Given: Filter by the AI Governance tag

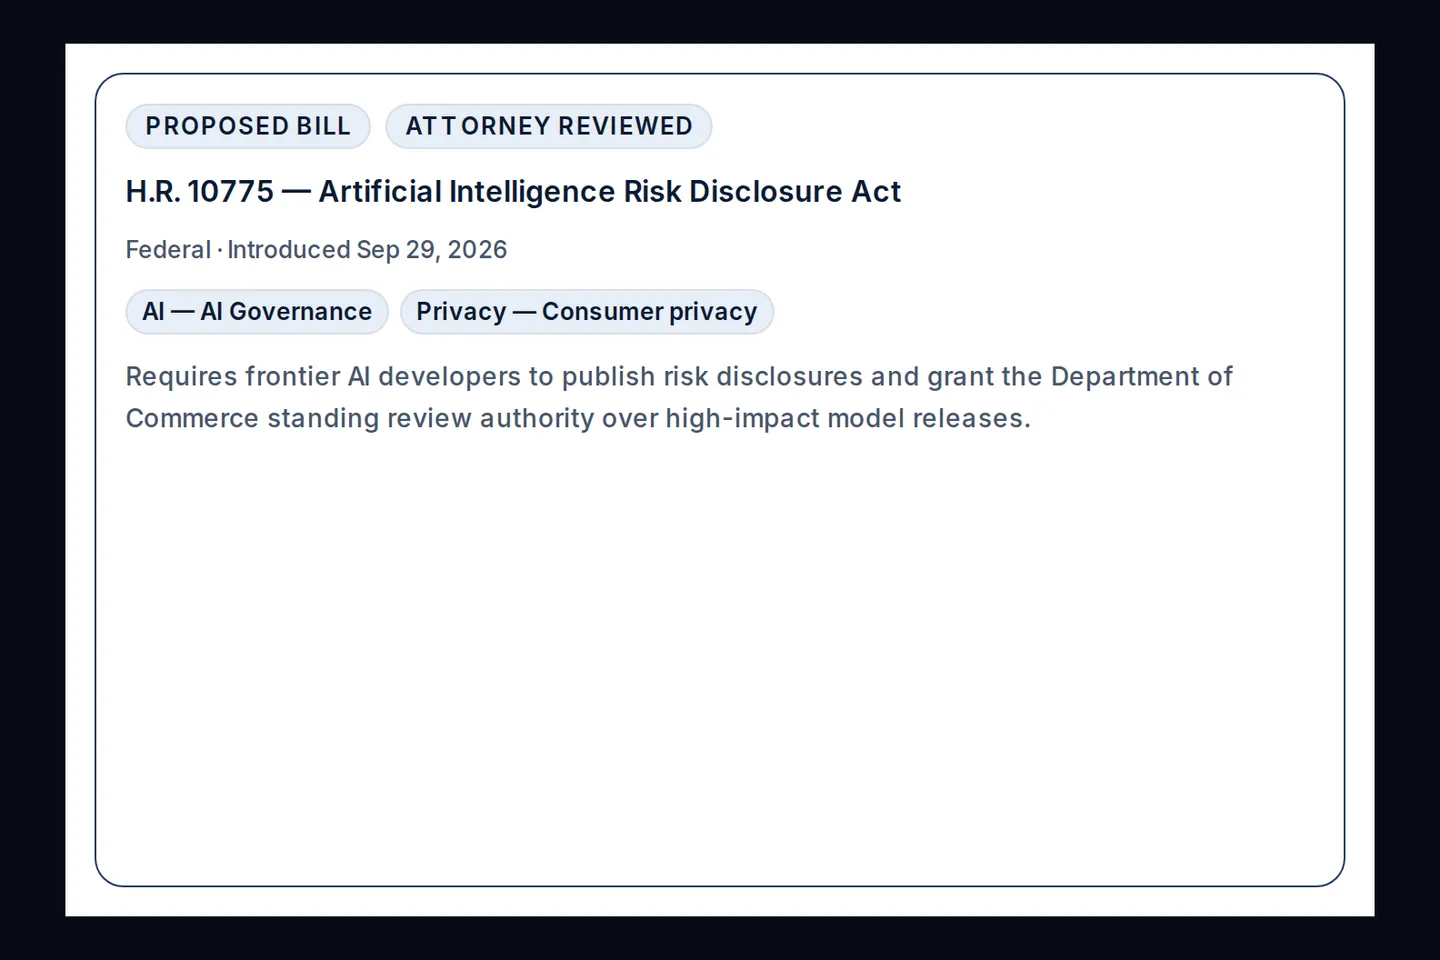Looking at the screenshot, I should [257, 312].
